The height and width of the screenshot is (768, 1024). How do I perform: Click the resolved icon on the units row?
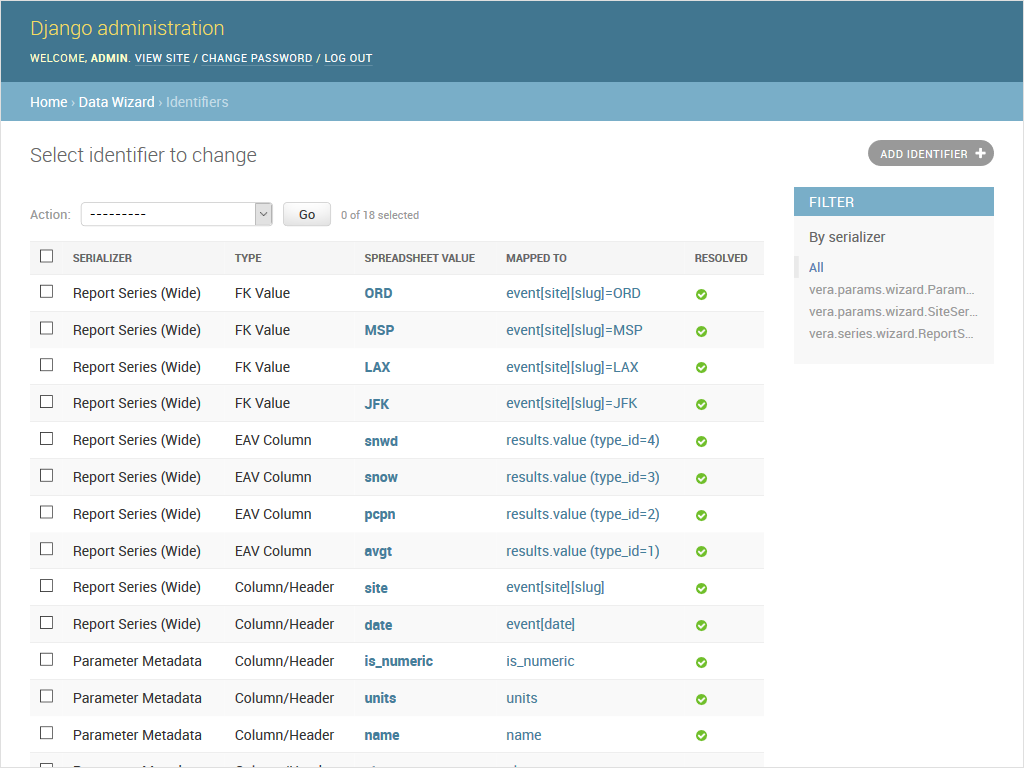(700, 698)
